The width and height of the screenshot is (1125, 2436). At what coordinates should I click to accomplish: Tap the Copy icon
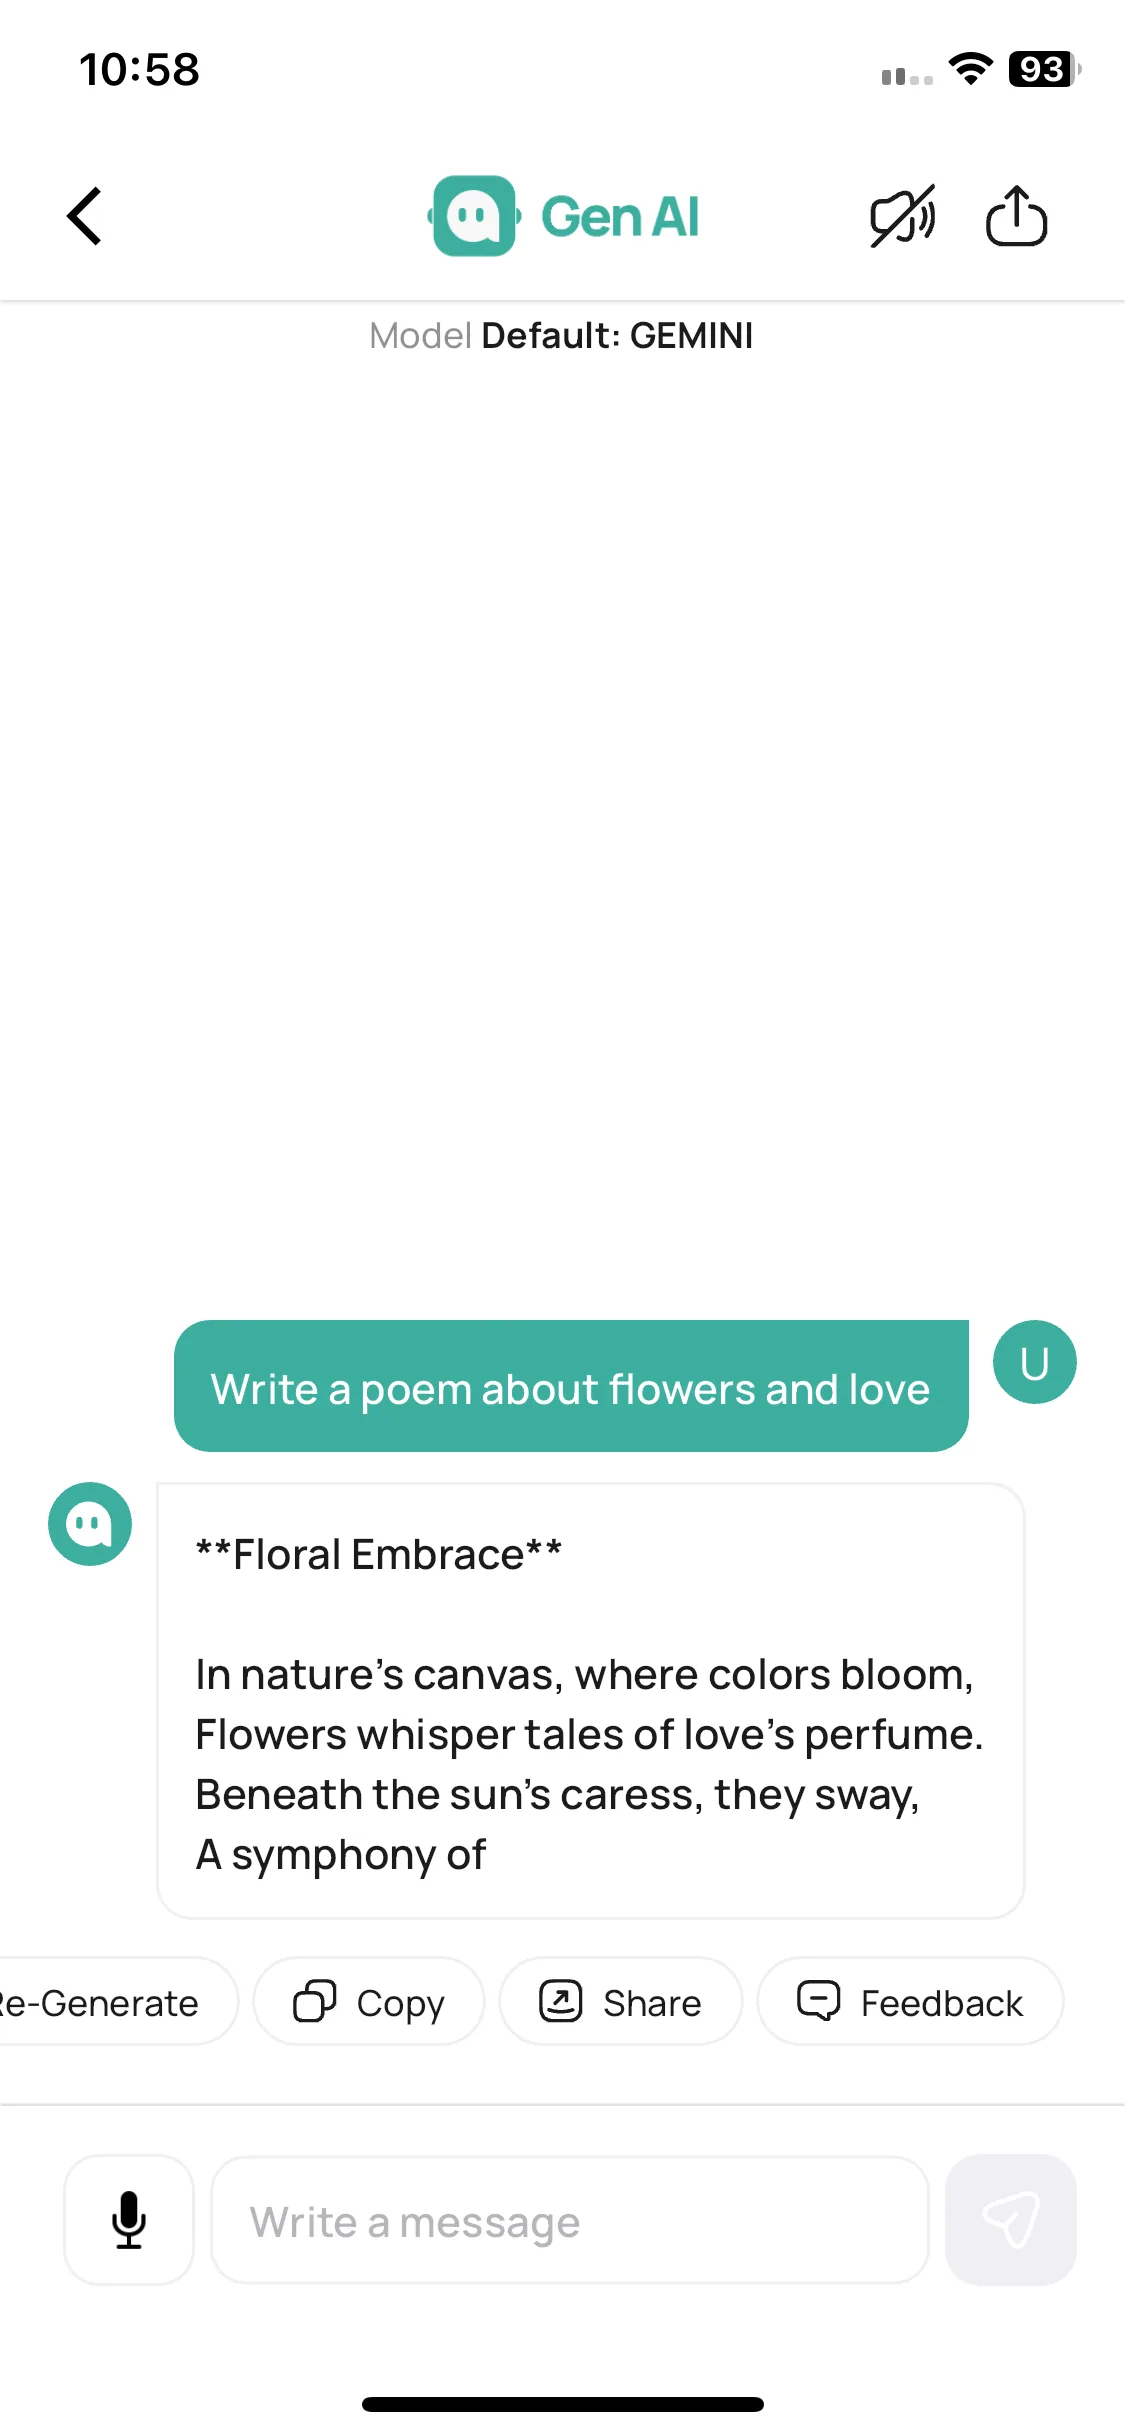pos(314,2002)
